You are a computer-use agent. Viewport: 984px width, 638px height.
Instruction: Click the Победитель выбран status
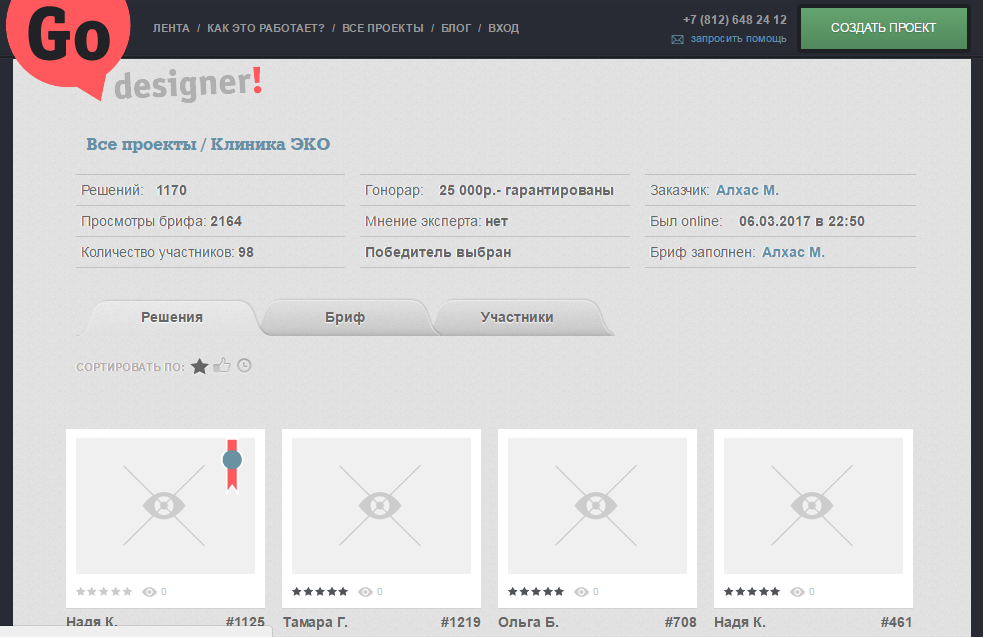coord(438,252)
